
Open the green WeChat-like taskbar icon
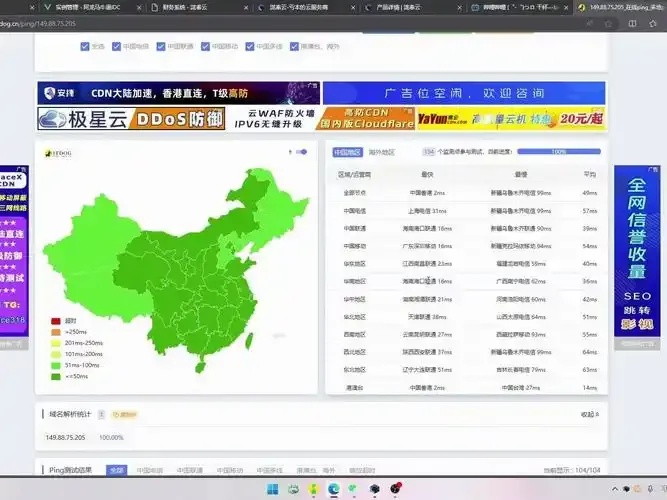coord(353,489)
